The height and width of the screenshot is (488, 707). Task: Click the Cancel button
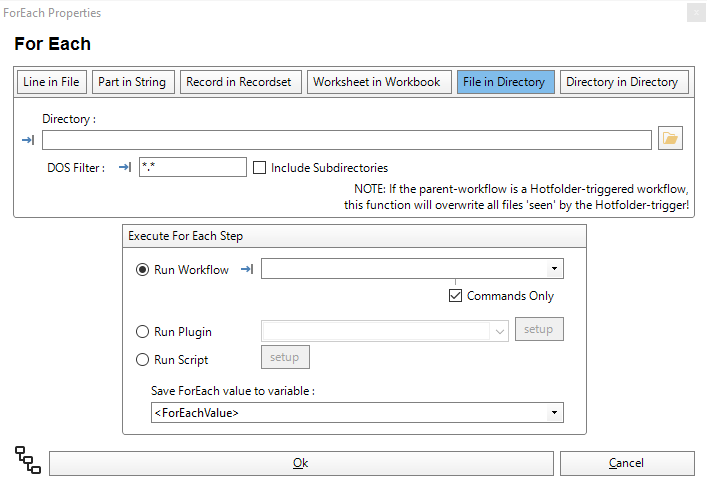tap(626, 463)
